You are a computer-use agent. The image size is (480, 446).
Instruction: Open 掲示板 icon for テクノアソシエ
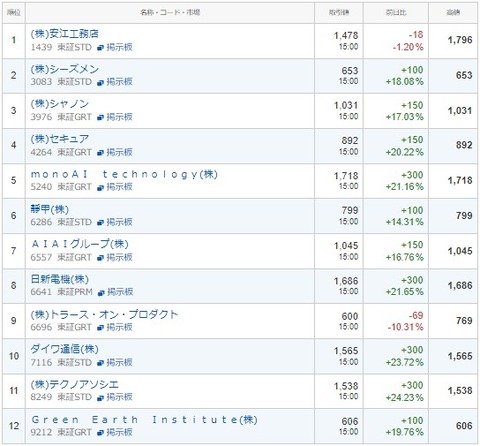(100, 398)
